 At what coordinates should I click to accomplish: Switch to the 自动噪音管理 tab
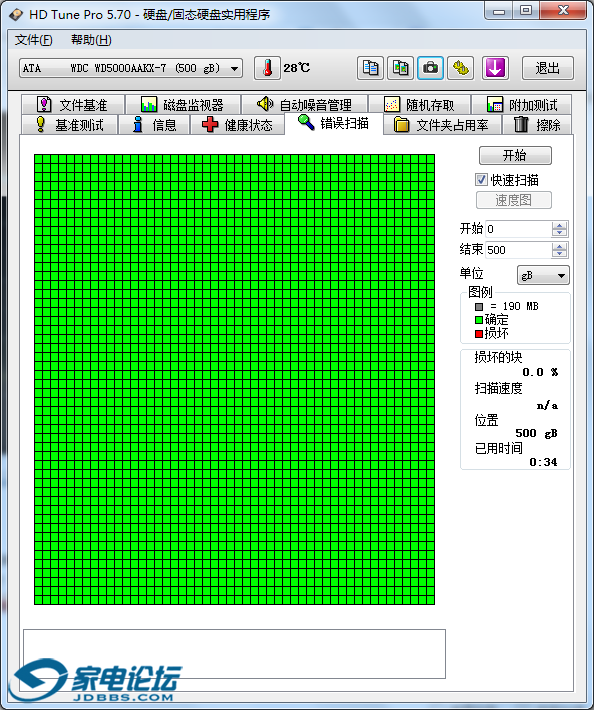(304, 105)
